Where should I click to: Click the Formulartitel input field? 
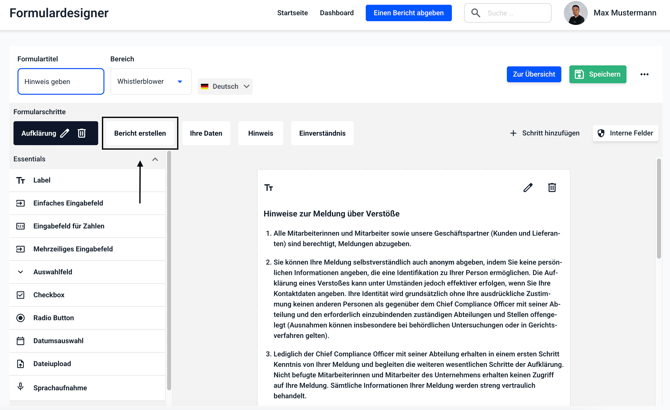(x=61, y=82)
